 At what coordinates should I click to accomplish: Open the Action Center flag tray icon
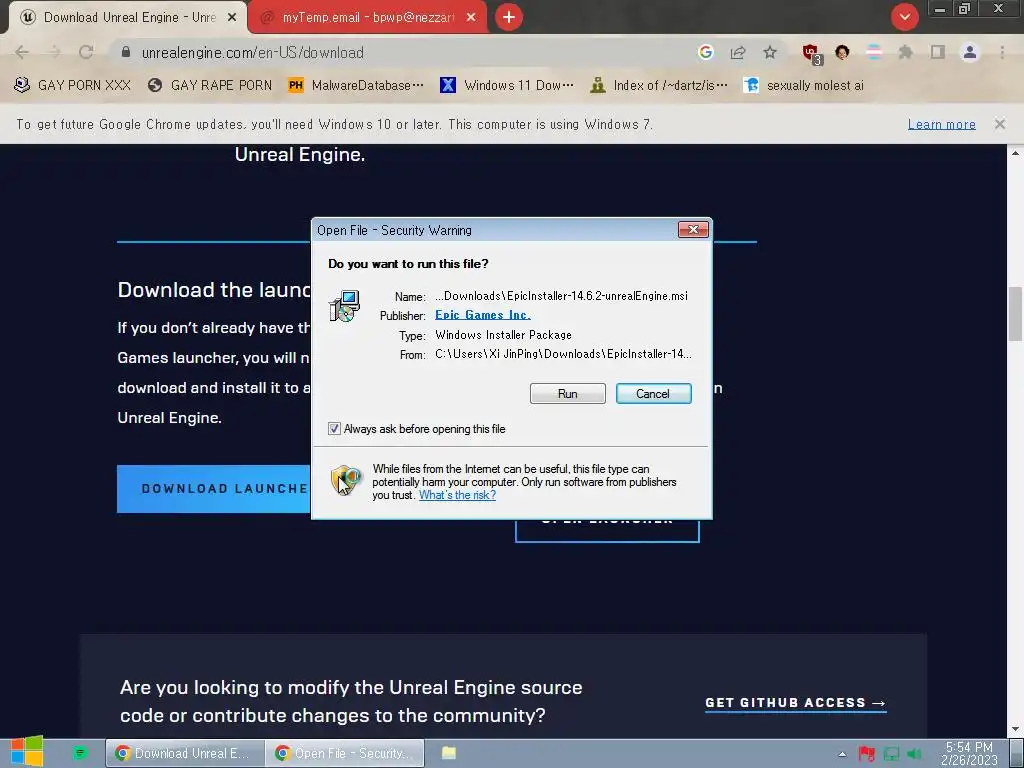coord(866,754)
